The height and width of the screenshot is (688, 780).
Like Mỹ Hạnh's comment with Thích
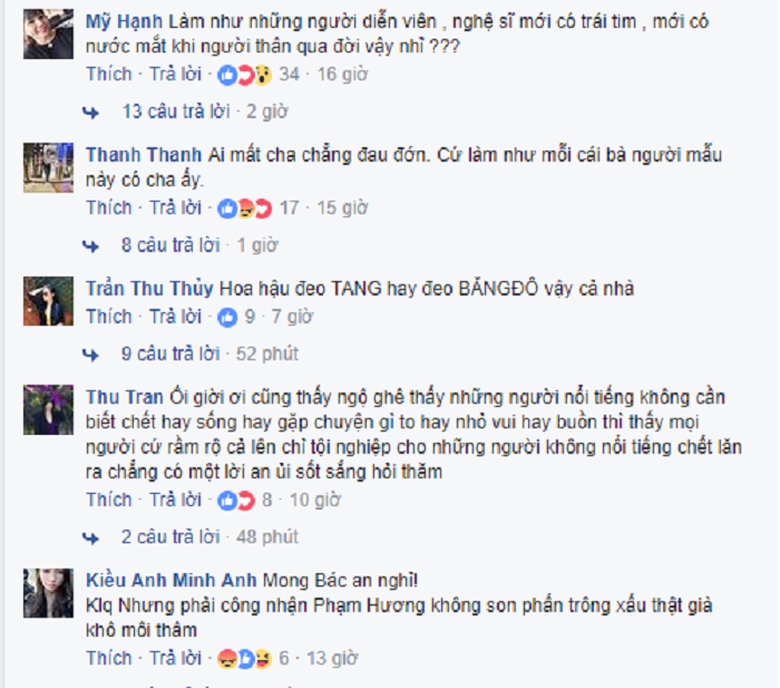[x=109, y=74]
